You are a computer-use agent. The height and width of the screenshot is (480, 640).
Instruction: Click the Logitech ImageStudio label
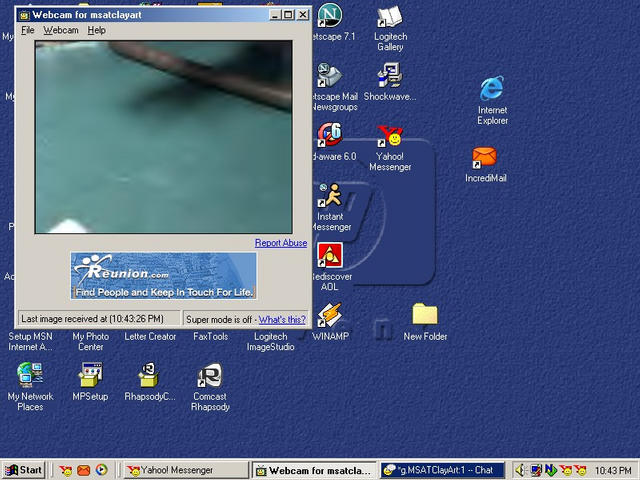270,342
